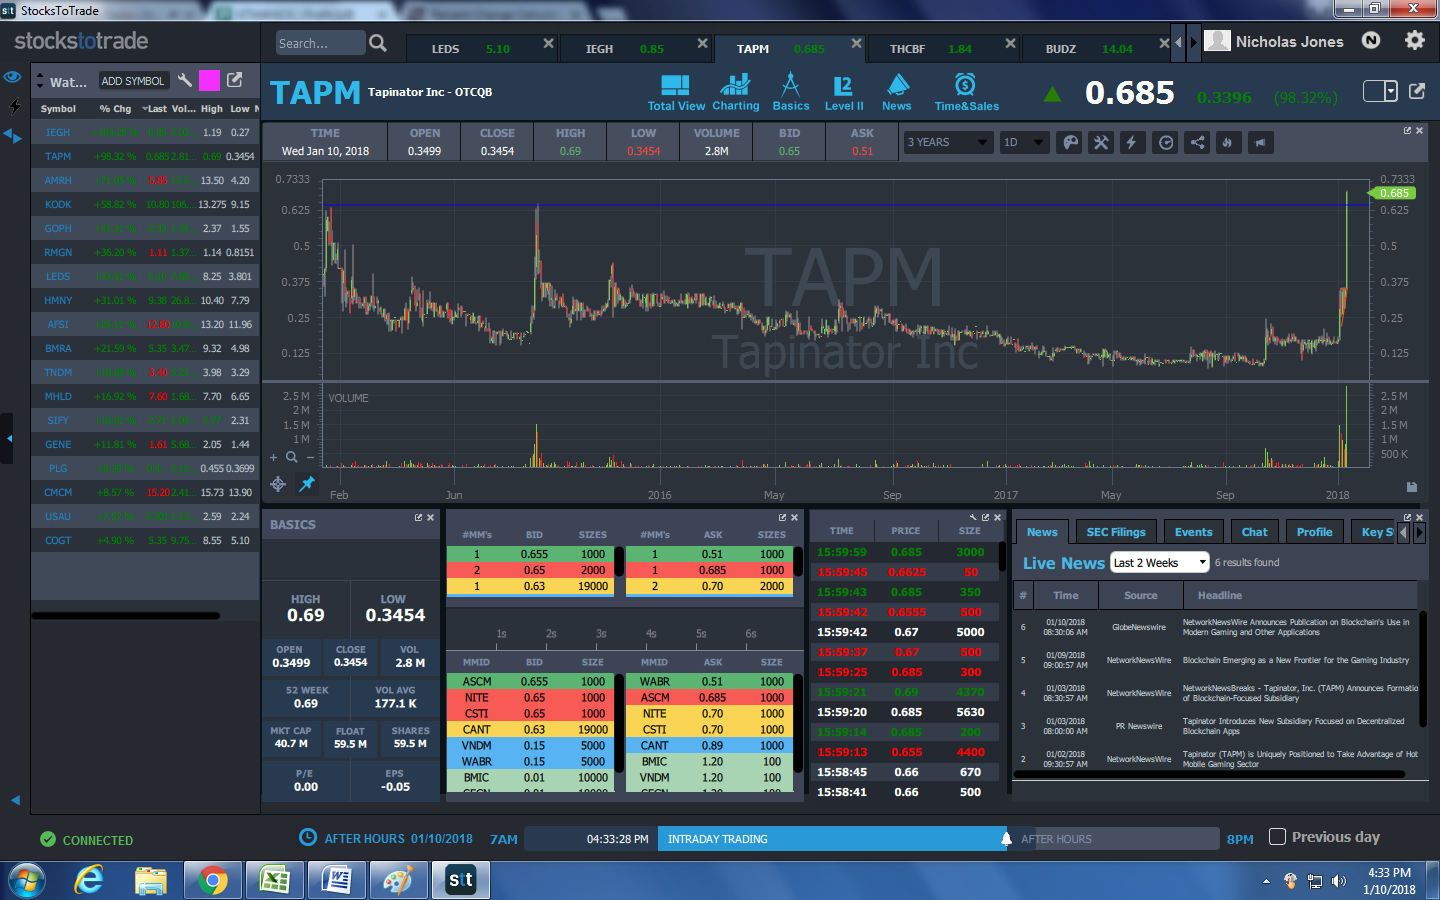This screenshot has width=1440, height=900.
Task: Click the Time&Sales alarm clock icon
Action: click(965, 85)
